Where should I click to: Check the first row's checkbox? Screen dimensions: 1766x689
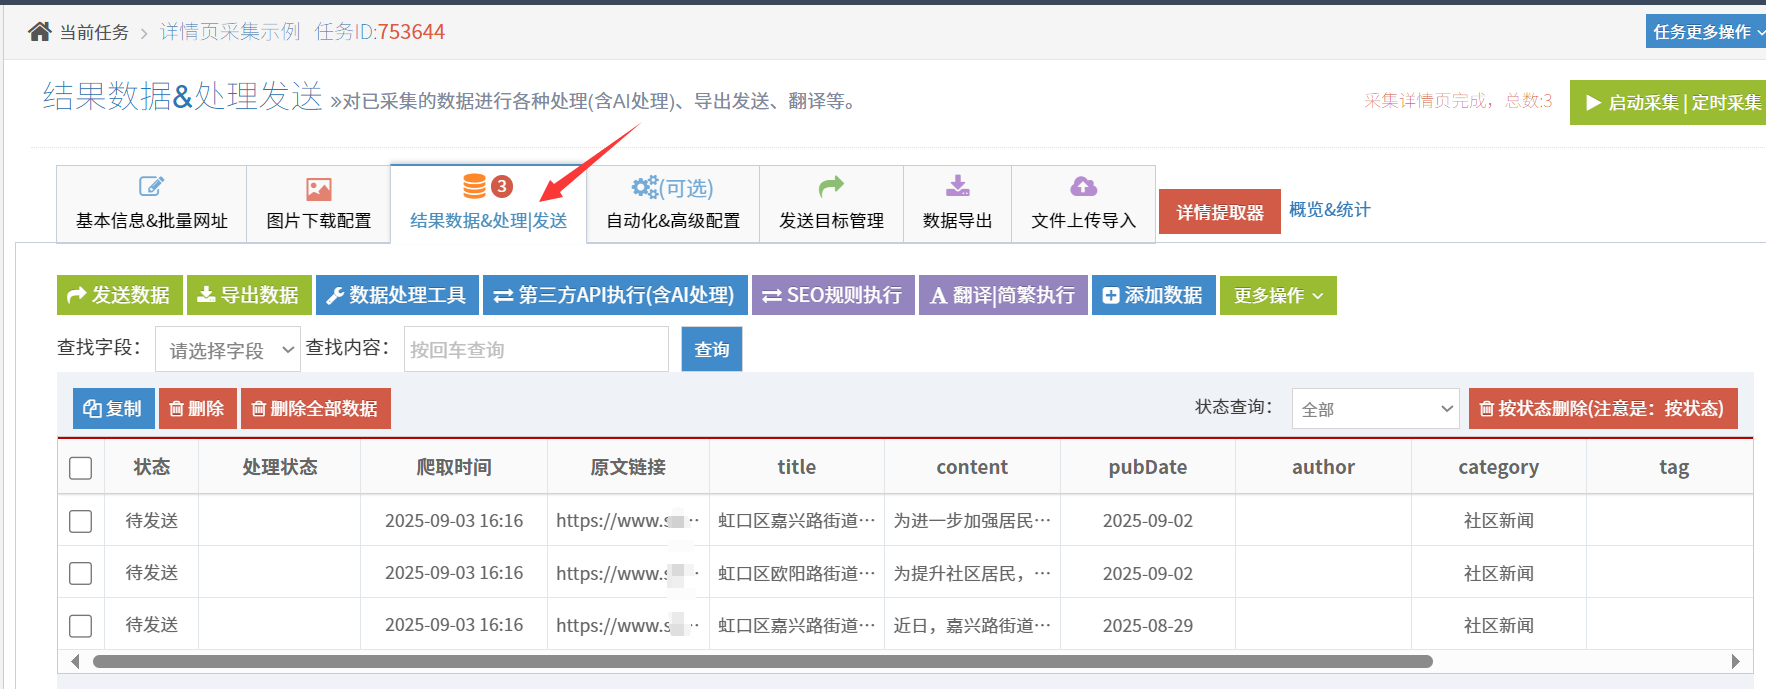pyautogui.click(x=81, y=521)
